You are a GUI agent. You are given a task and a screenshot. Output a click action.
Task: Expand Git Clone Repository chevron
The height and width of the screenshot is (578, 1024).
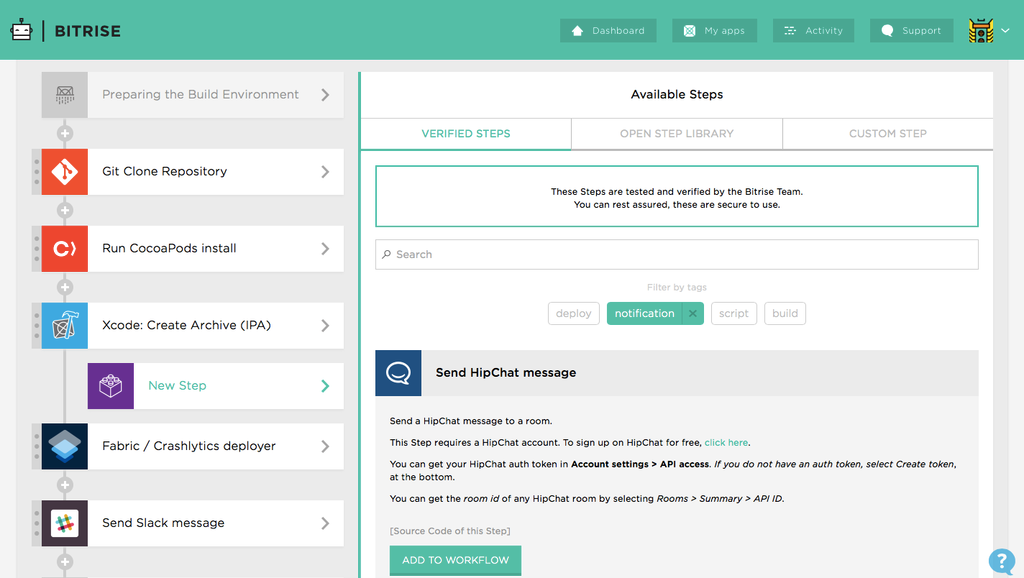(x=325, y=172)
